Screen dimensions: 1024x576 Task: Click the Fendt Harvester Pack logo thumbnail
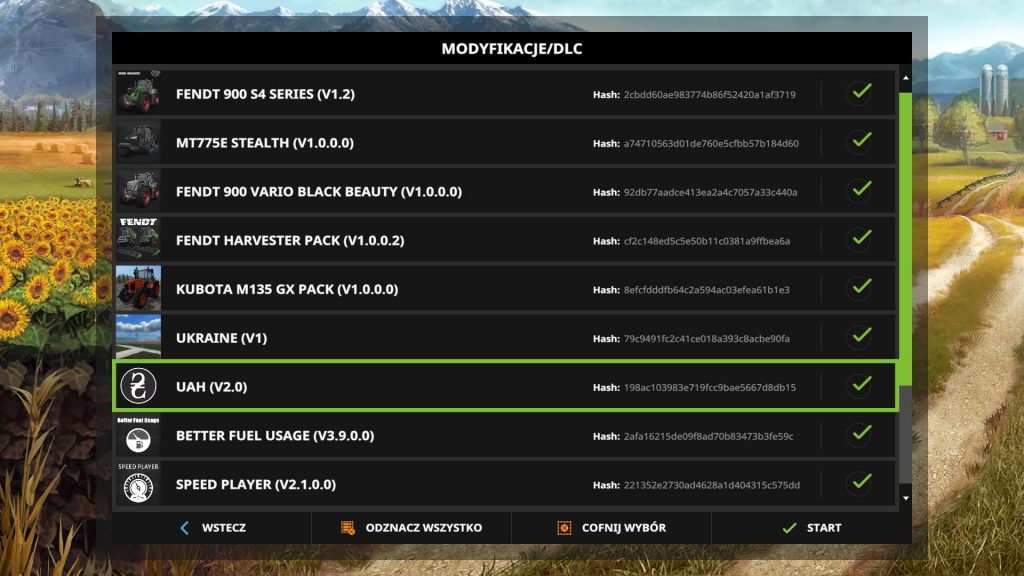[x=139, y=240]
